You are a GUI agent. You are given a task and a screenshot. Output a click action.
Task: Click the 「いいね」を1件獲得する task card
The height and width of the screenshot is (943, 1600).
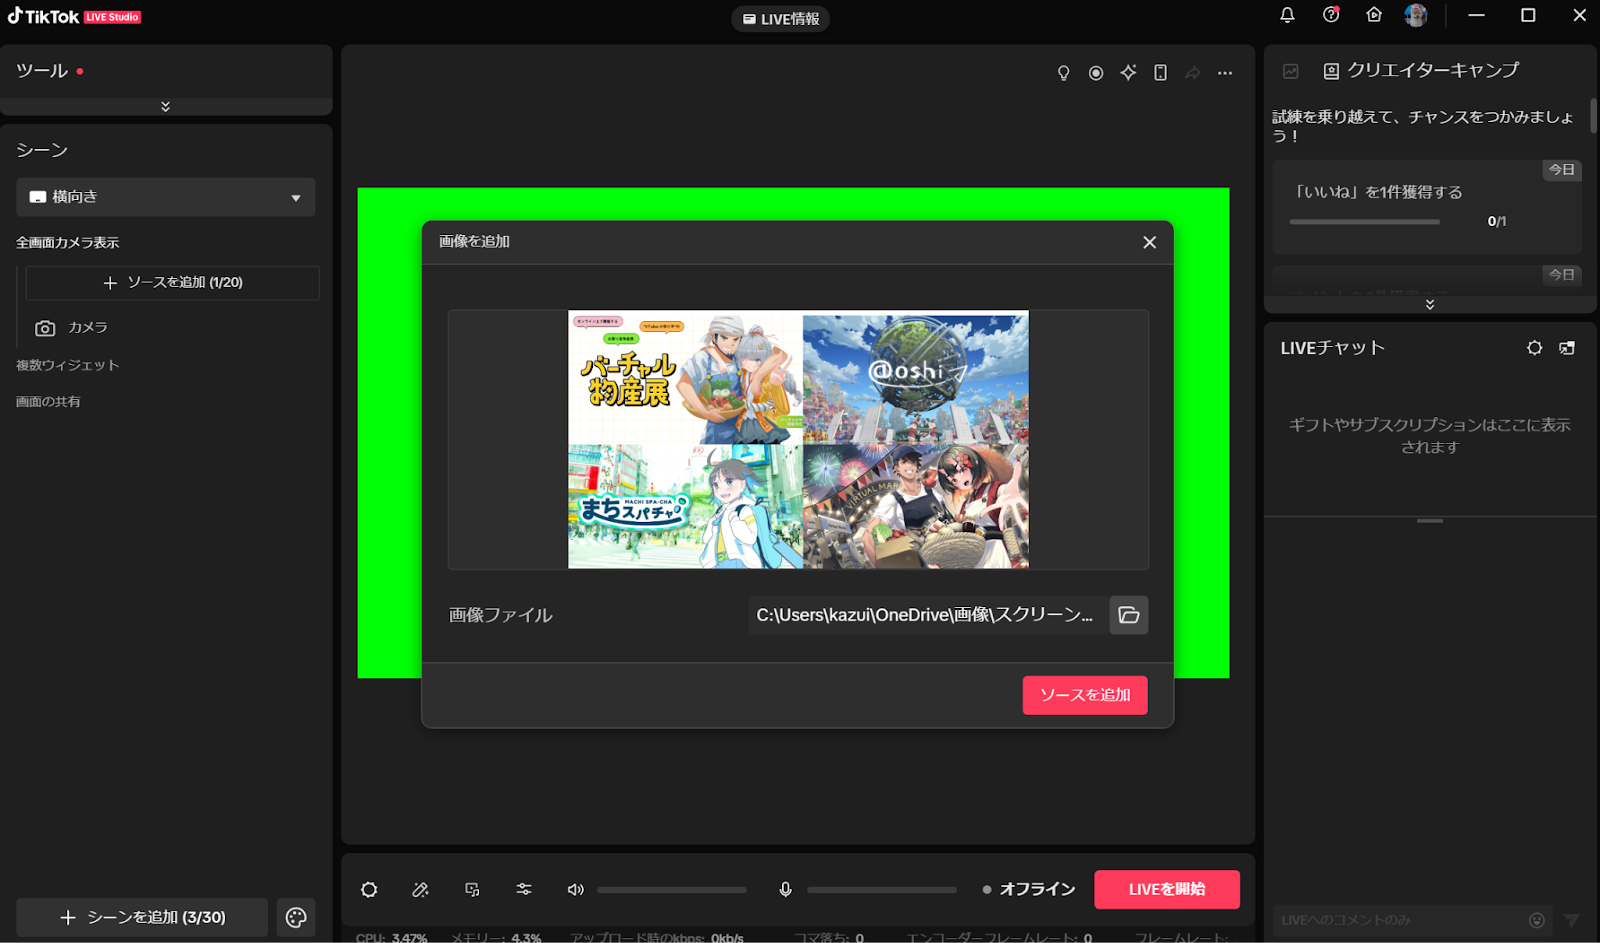click(x=1427, y=206)
